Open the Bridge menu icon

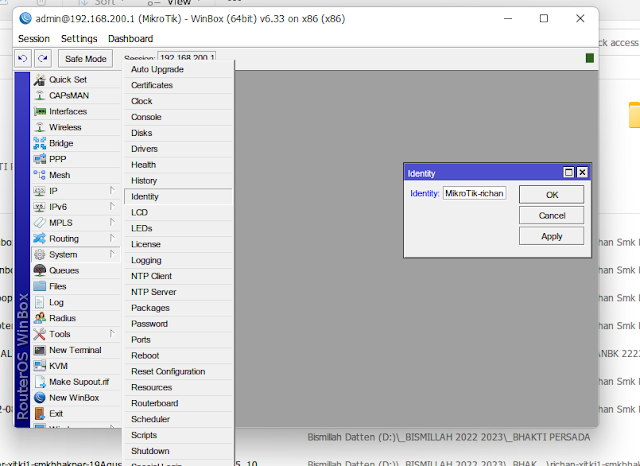point(40,143)
